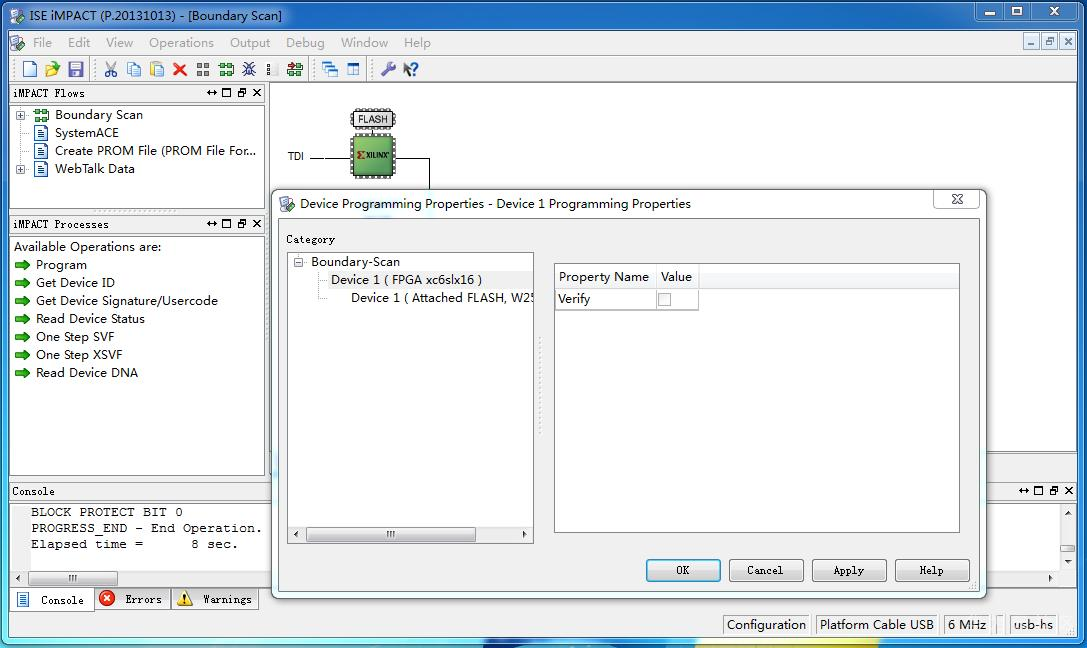Close the Device Programming Properties dialog

pyautogui.click(x=957, y=200)
